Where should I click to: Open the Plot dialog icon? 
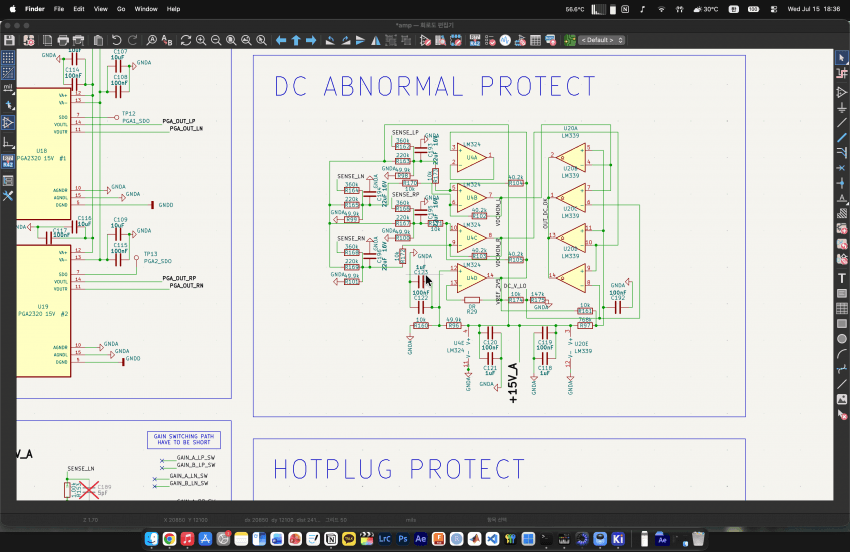click(78, 40)
